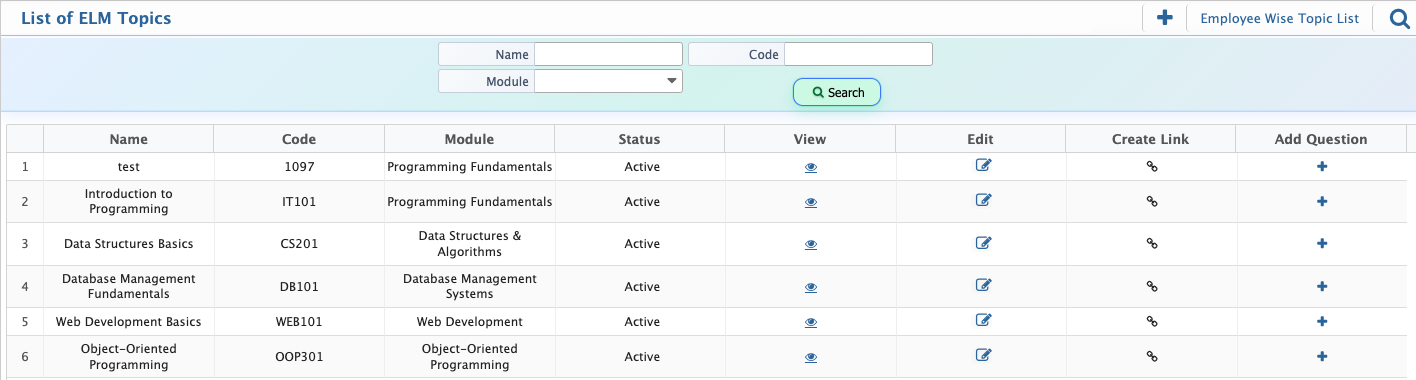The image size is (1416, 380).
Task: Add question to Object-Oriented Programming
Action: coord(1322,356)
